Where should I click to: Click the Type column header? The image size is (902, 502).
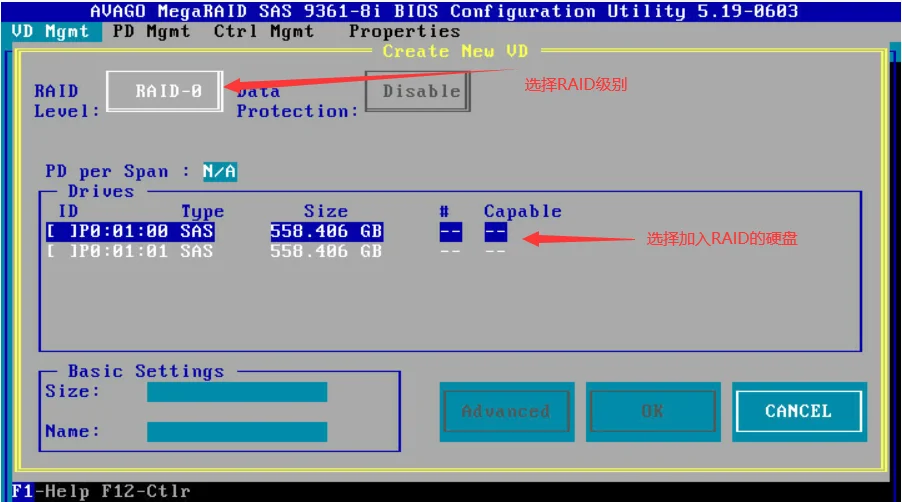click(202, 212)
